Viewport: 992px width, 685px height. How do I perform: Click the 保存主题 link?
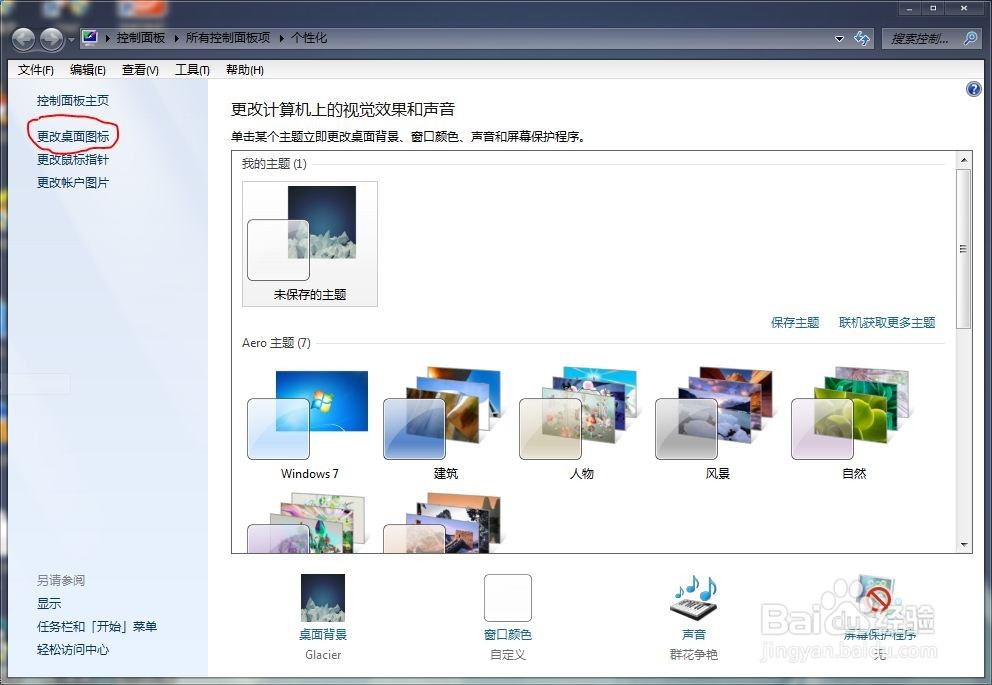794,323
